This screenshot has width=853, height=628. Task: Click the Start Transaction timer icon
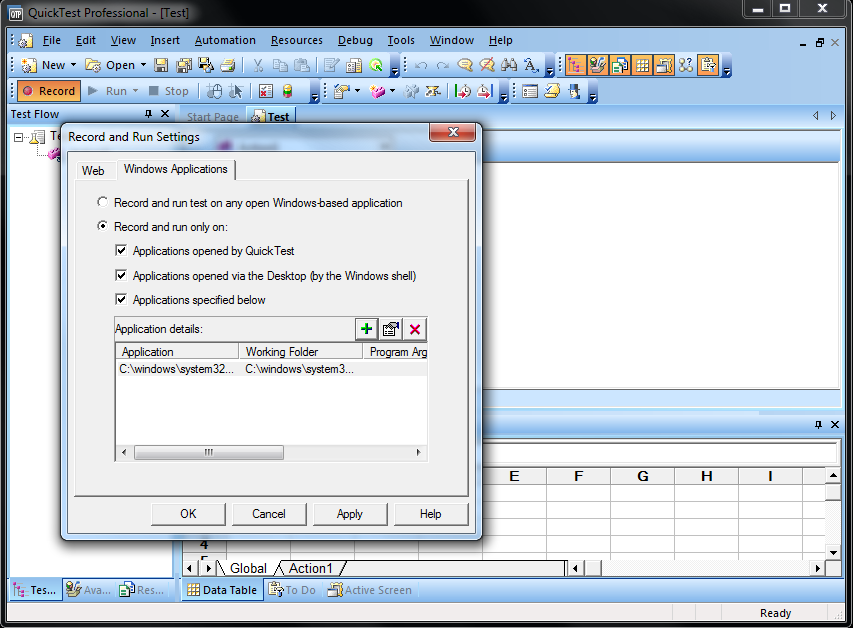pyautogui.click(x=462, y=91)
